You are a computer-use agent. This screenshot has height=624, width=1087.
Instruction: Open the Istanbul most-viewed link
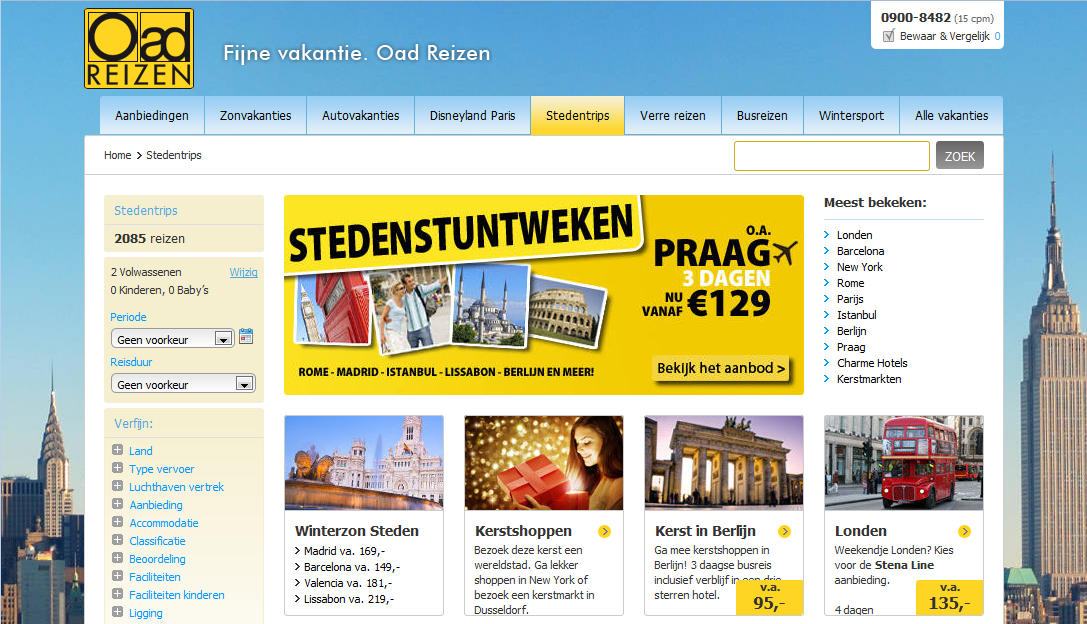click(857, 315)
